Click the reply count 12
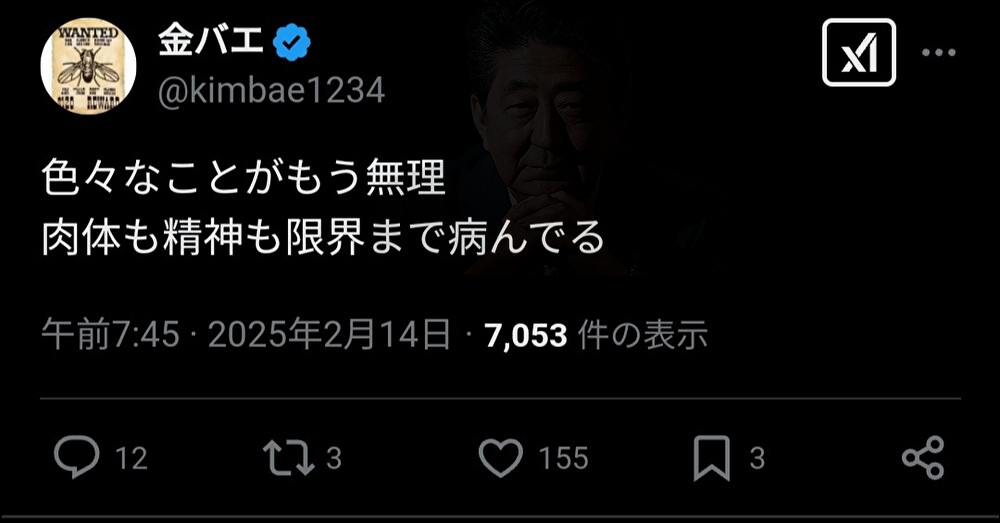Screen dimensions: 1000x523 click(x=131, y=458)
